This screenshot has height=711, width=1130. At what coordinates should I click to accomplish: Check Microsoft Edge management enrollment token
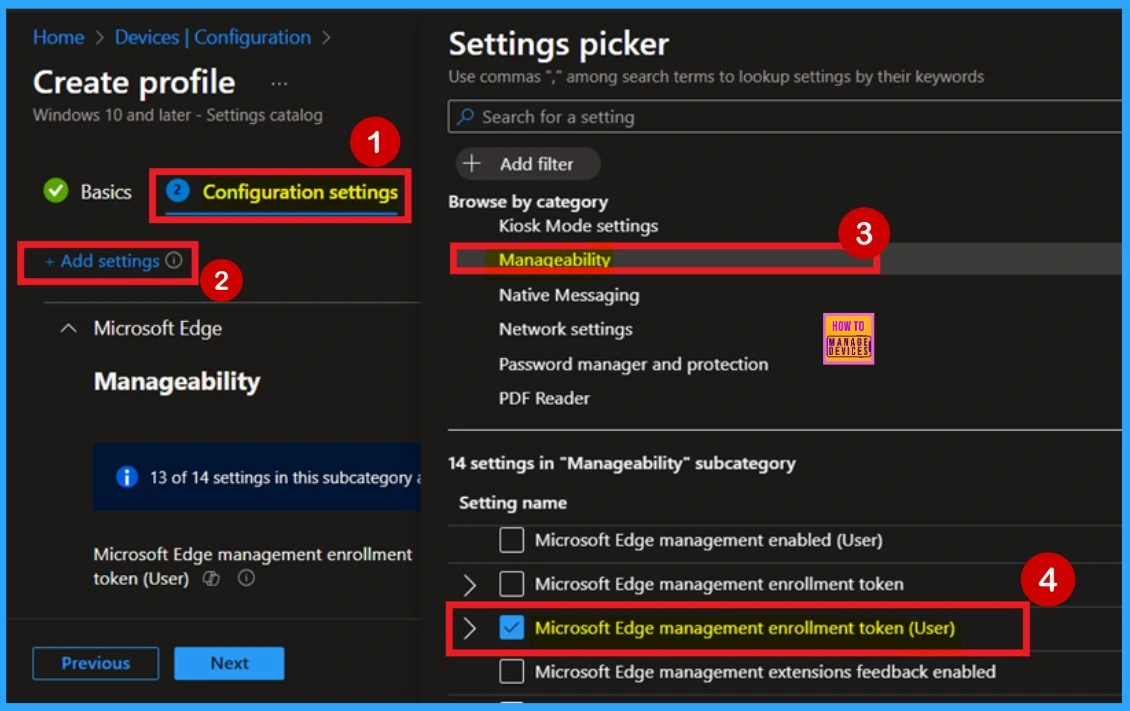[x=511, y=583]
